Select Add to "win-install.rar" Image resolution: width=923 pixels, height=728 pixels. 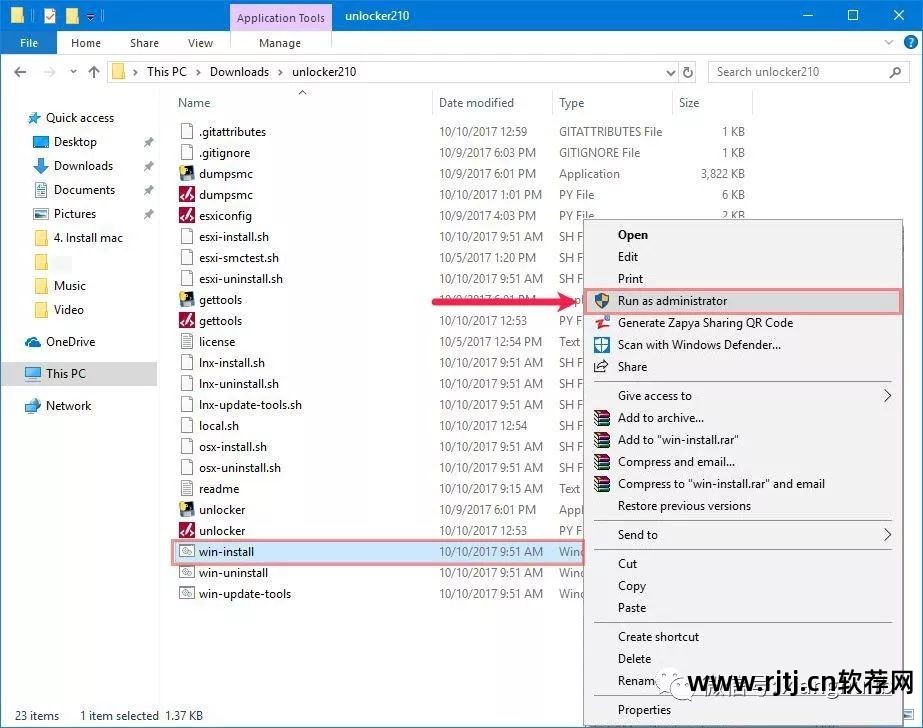pos(678,440)
